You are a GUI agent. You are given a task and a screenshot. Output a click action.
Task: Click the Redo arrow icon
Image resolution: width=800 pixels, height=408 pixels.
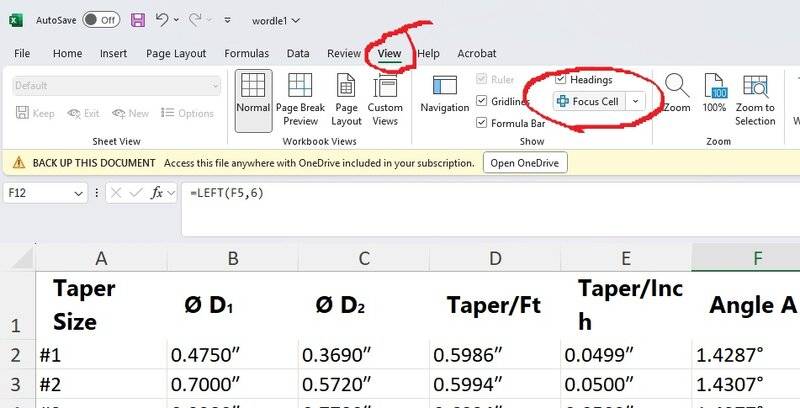(x=195, y=20)
